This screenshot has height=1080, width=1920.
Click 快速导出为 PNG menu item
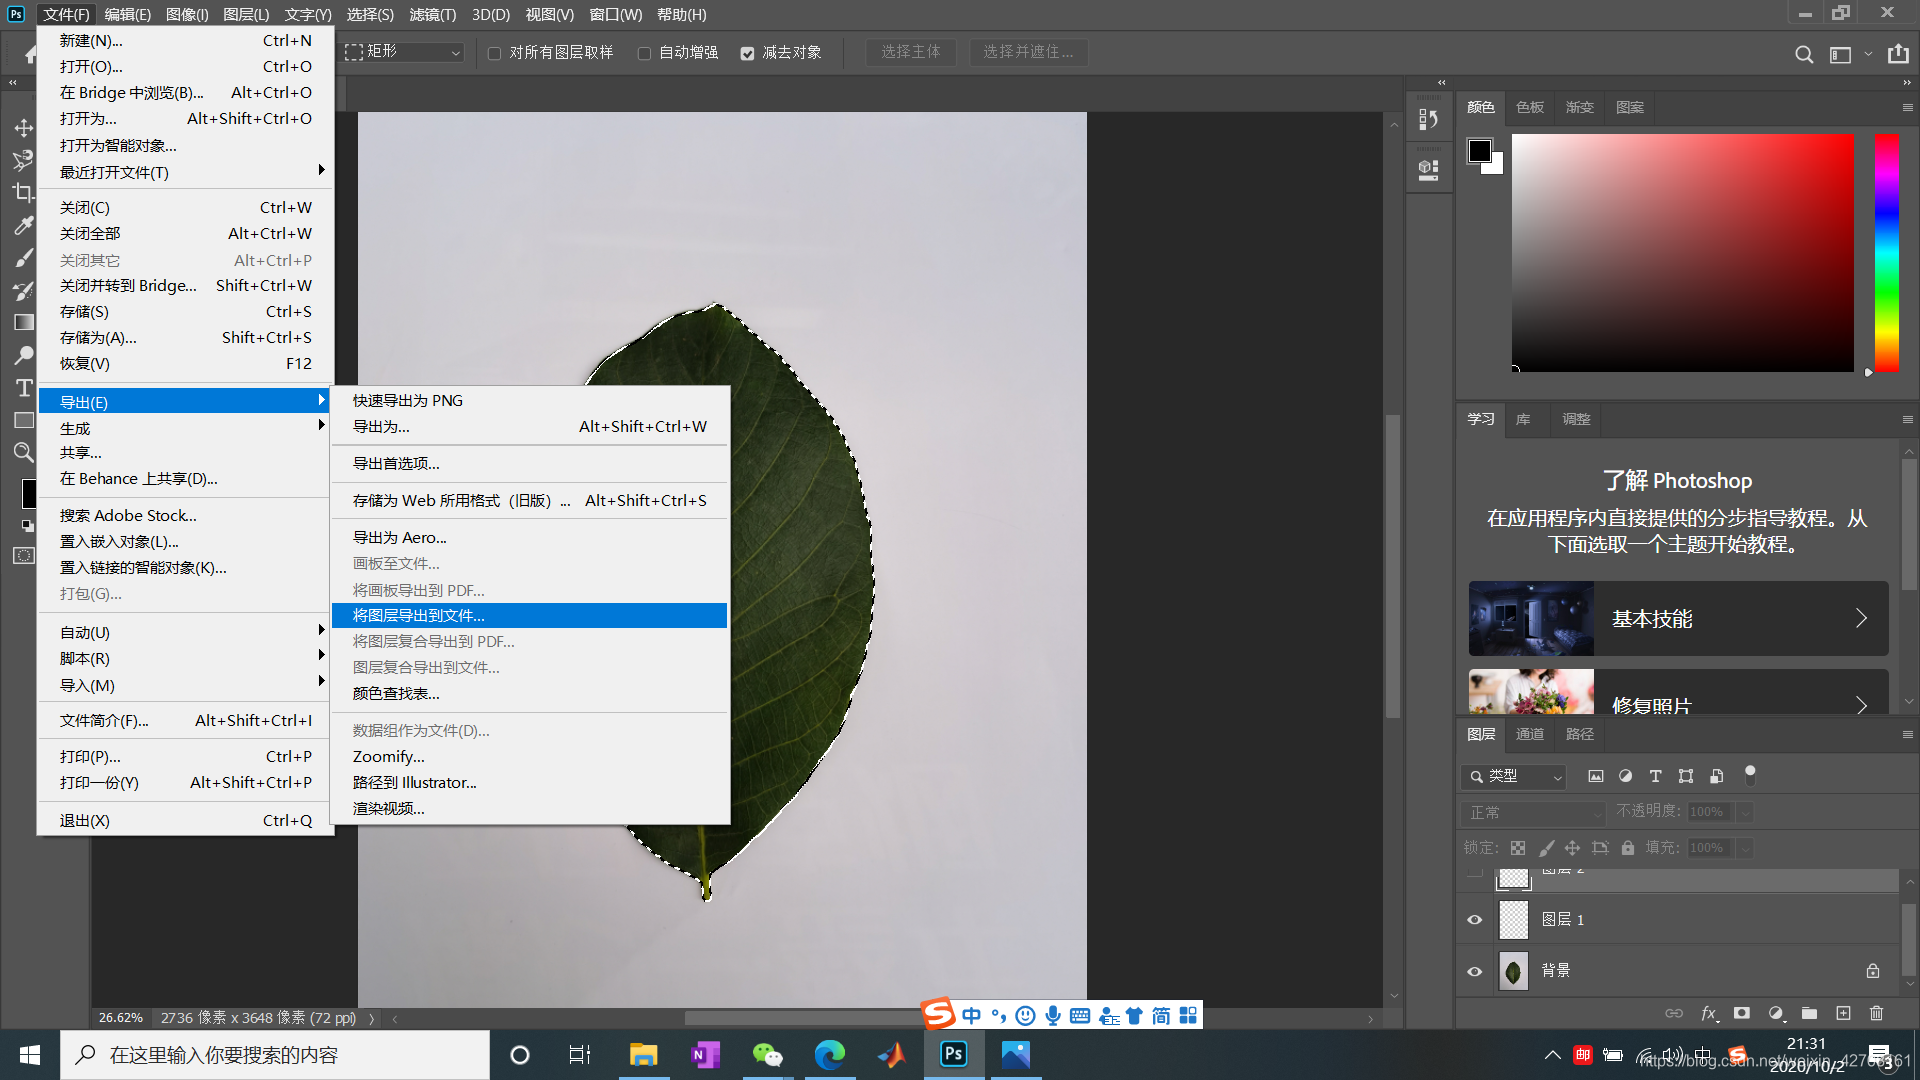(x=407, y=400)
